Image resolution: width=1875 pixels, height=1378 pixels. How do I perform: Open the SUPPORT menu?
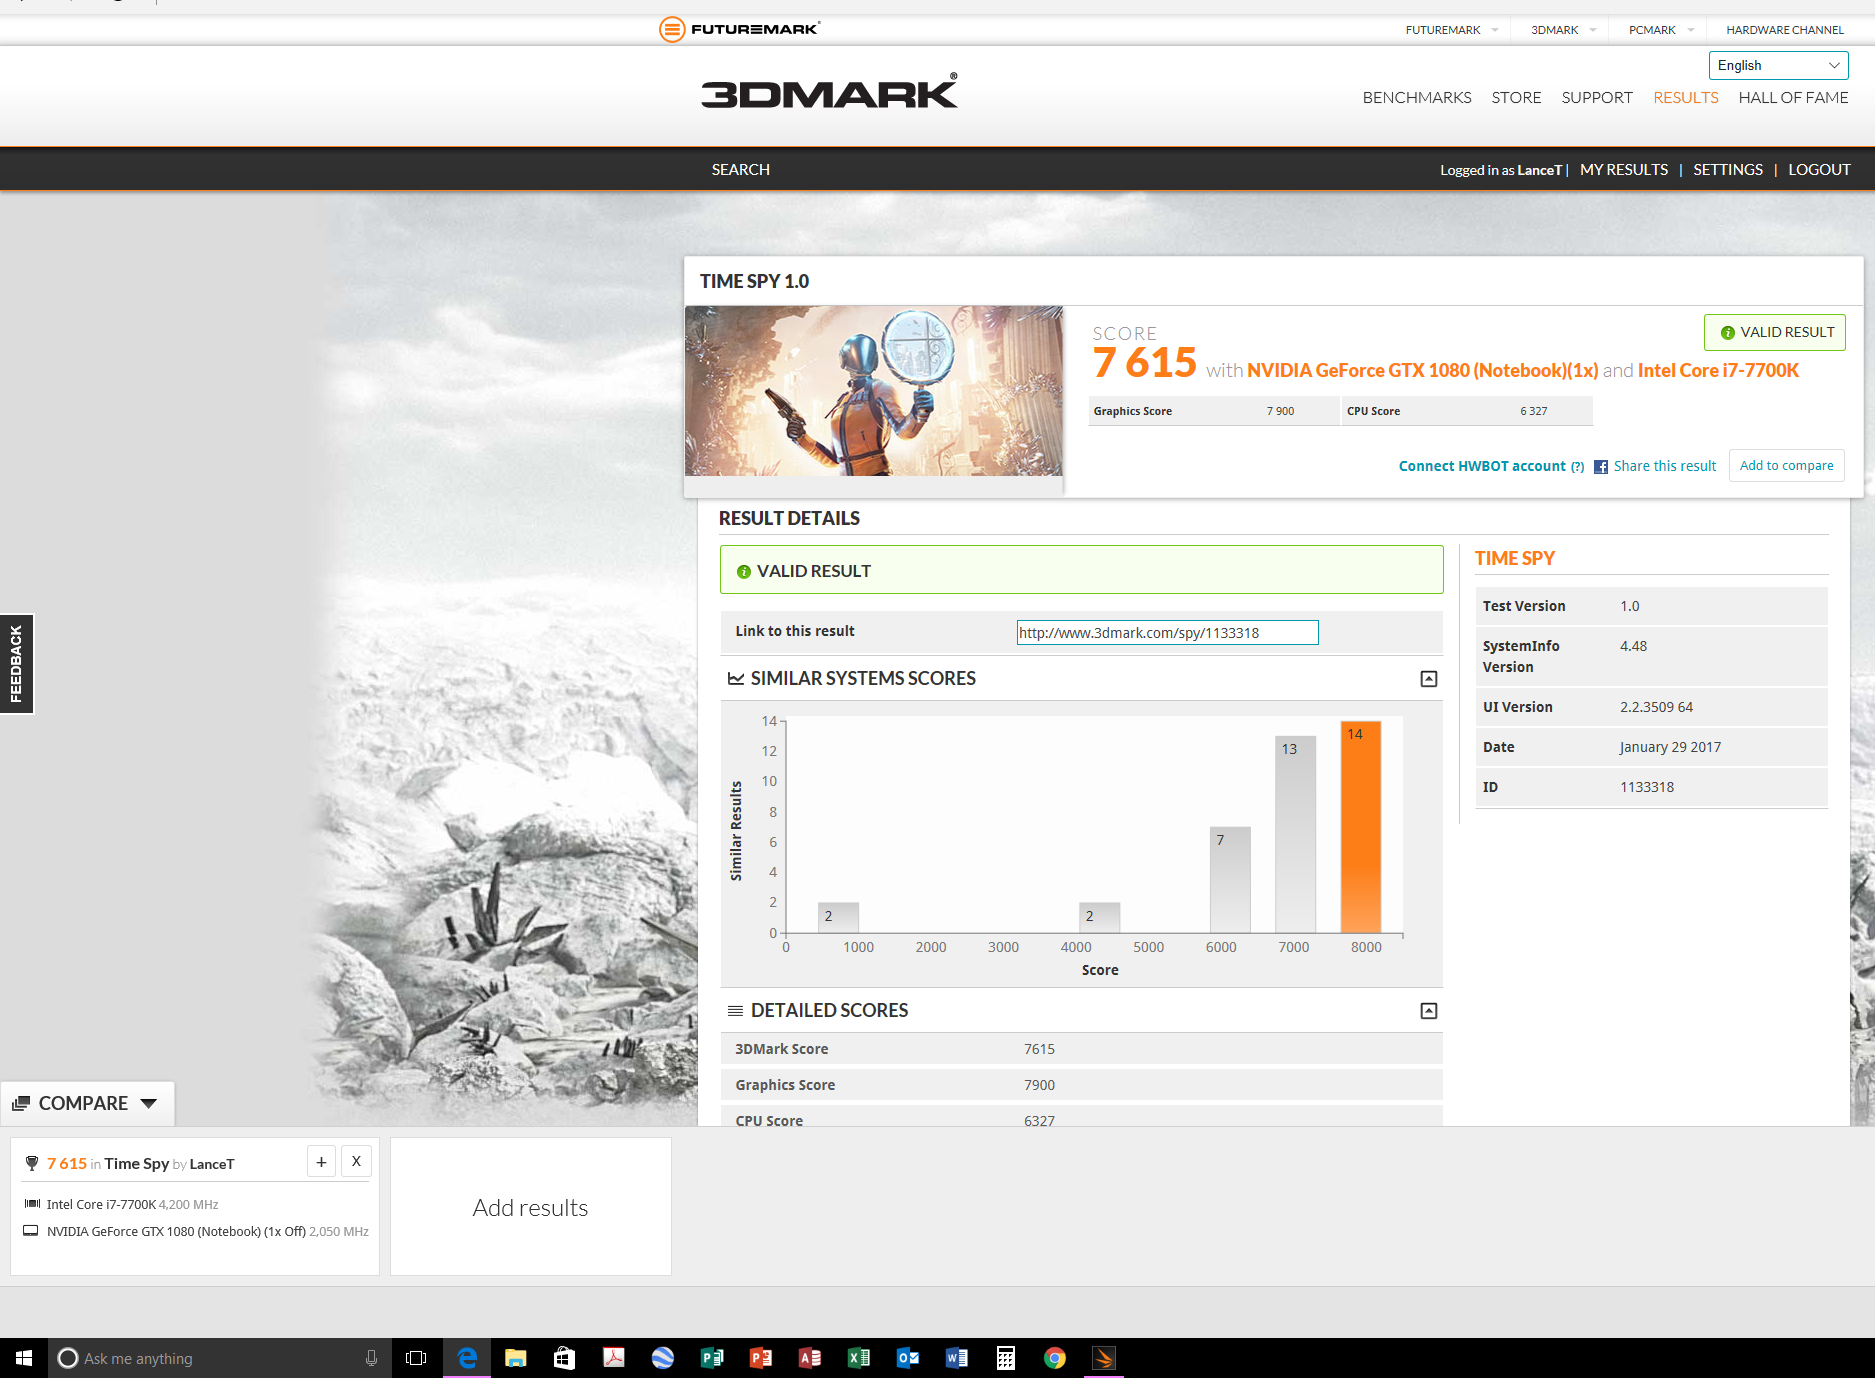[x=1597, y=98]
